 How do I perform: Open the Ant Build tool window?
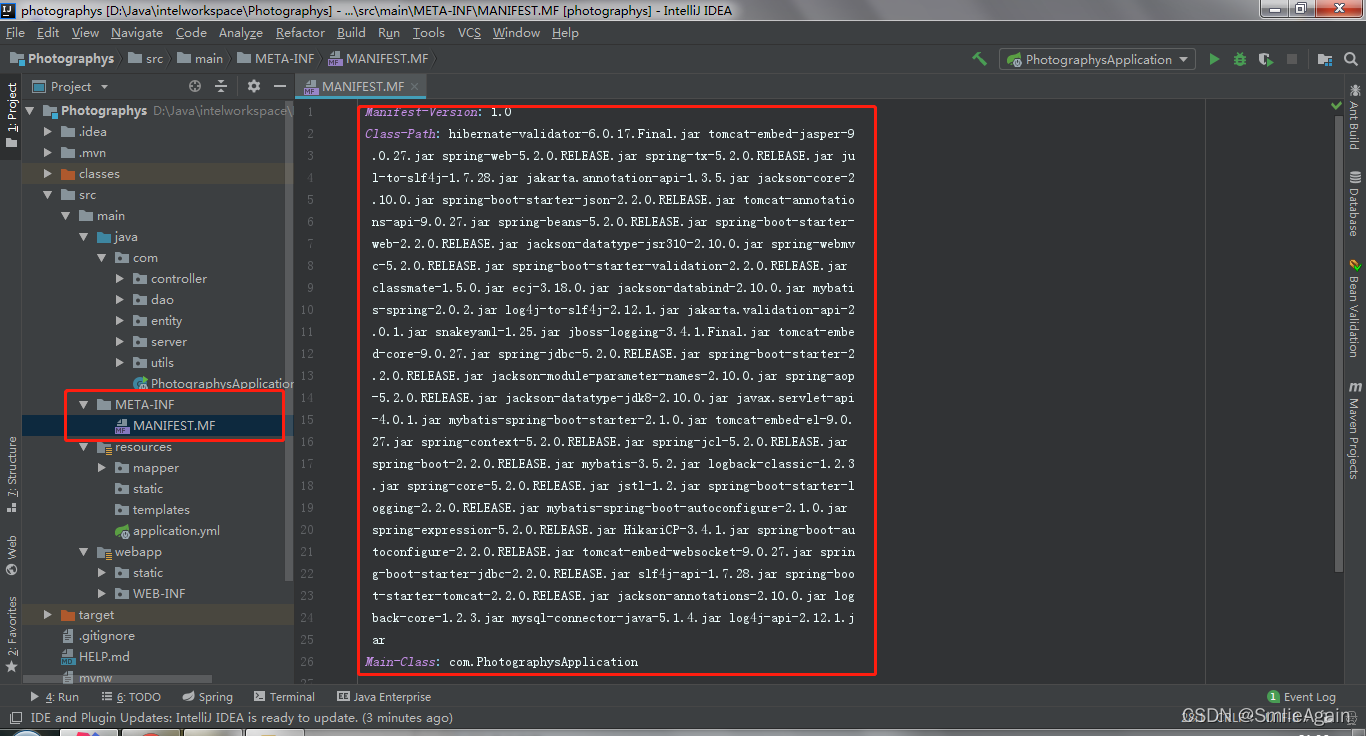1355,118
